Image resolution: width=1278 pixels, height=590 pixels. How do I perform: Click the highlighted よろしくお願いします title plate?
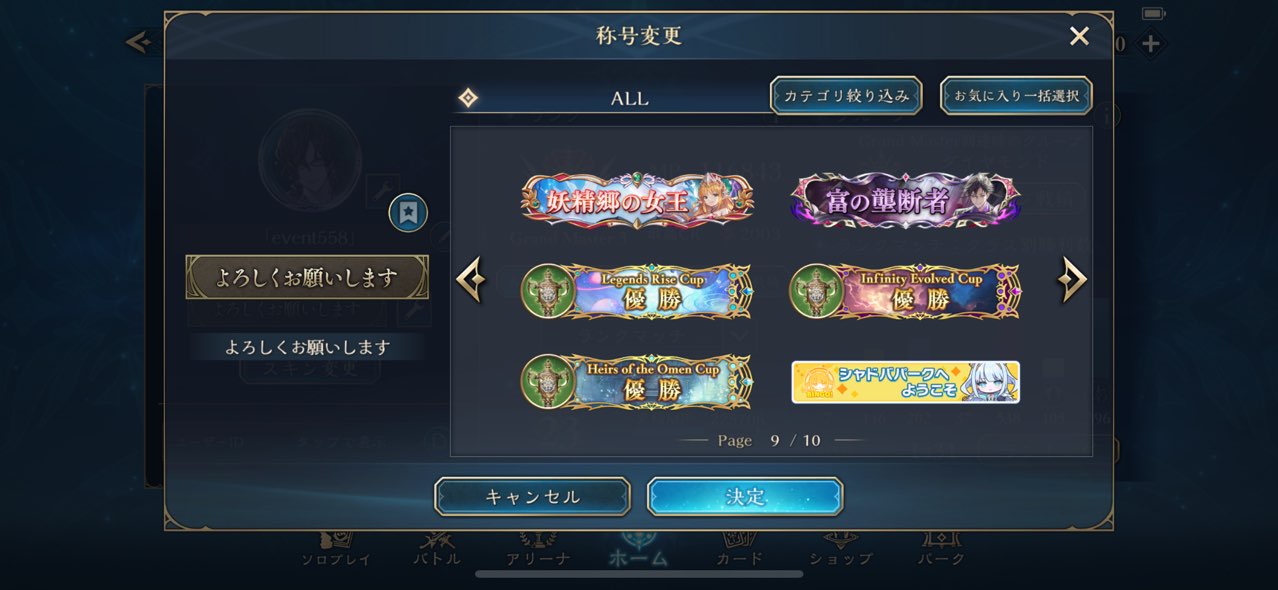tap(307, 277)
